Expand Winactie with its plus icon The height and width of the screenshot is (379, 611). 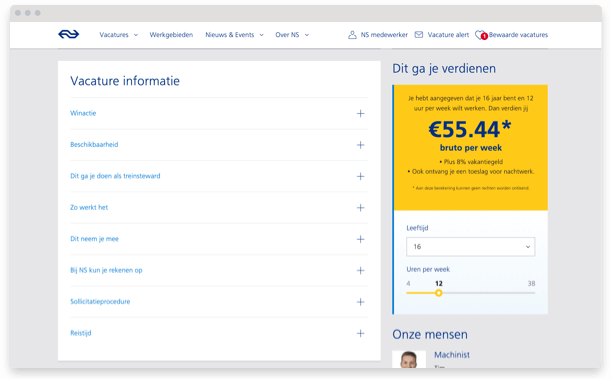tap(360, 113)
